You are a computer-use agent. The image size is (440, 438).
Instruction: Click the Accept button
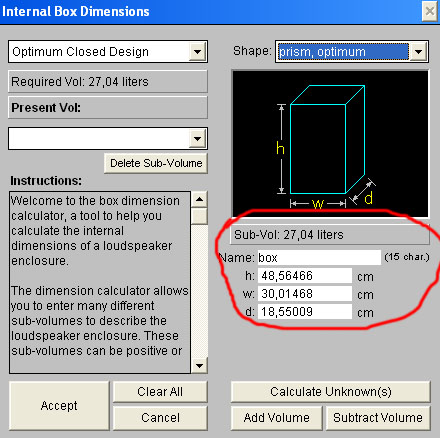point(59,406)
